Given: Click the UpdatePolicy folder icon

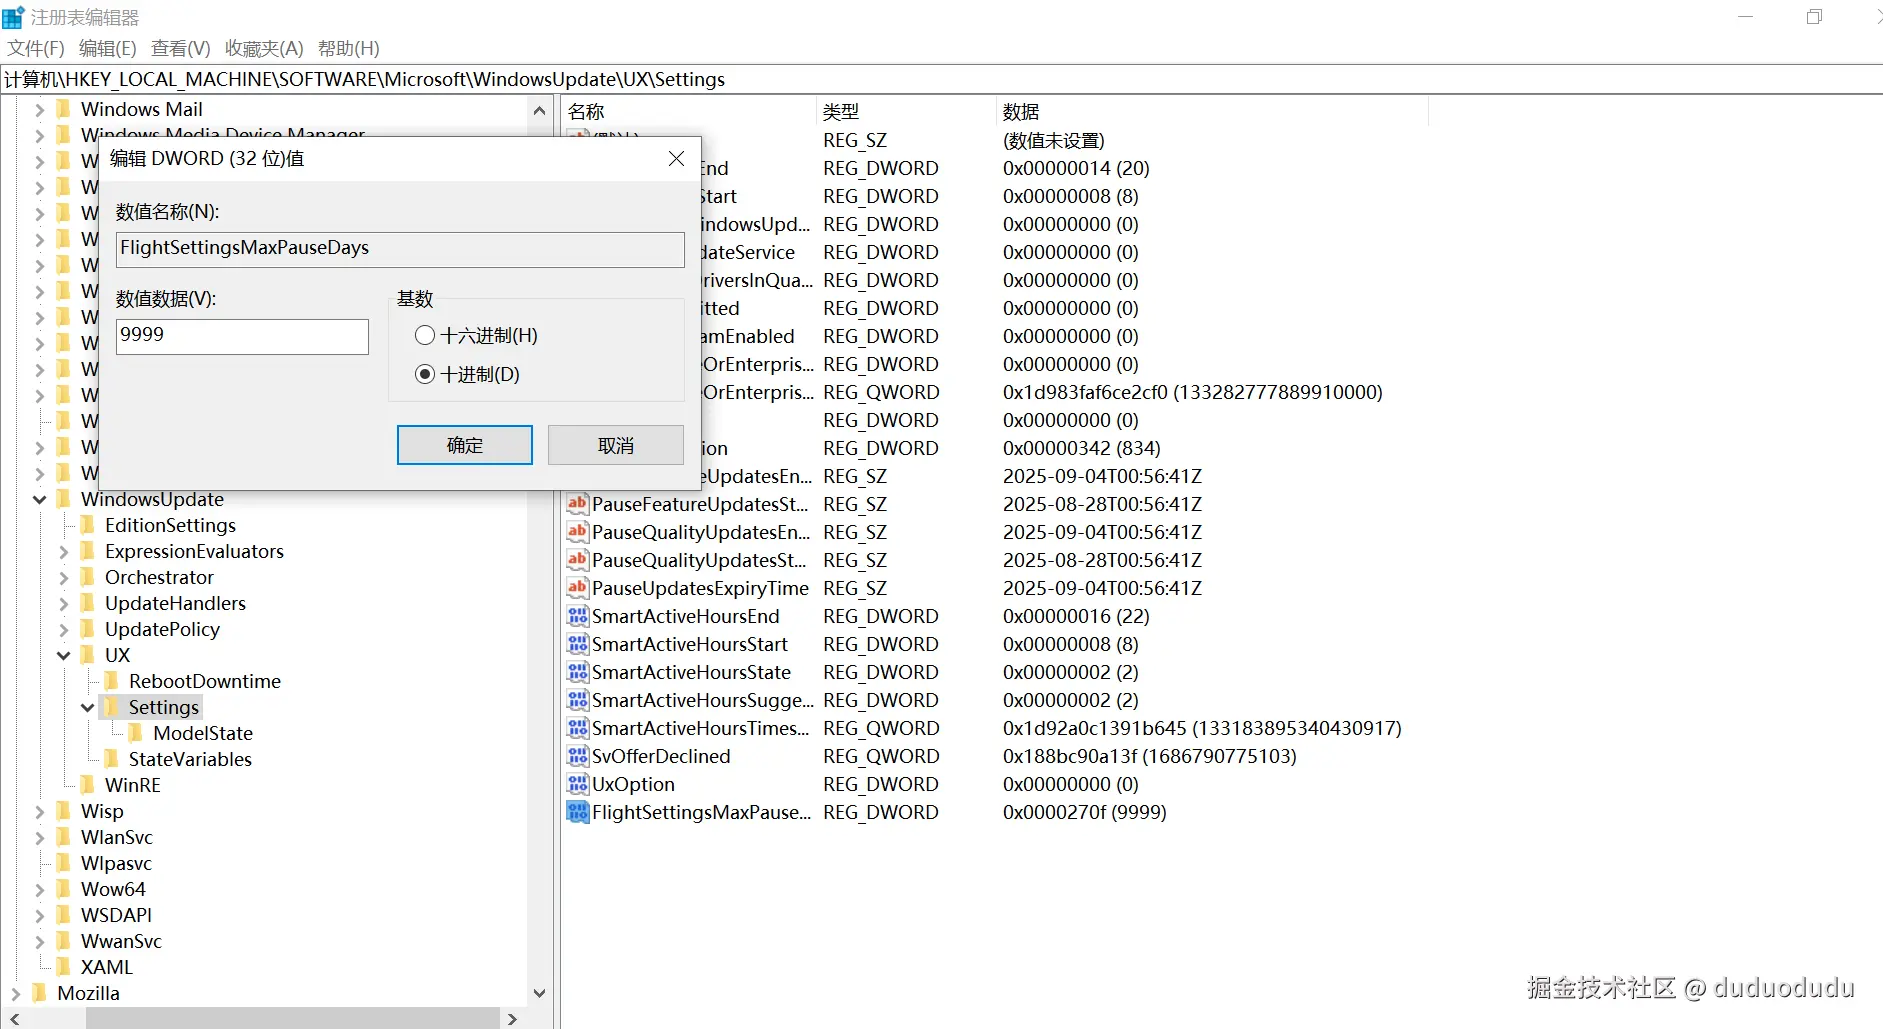Looking at the screenshot, I should [88, 629].
